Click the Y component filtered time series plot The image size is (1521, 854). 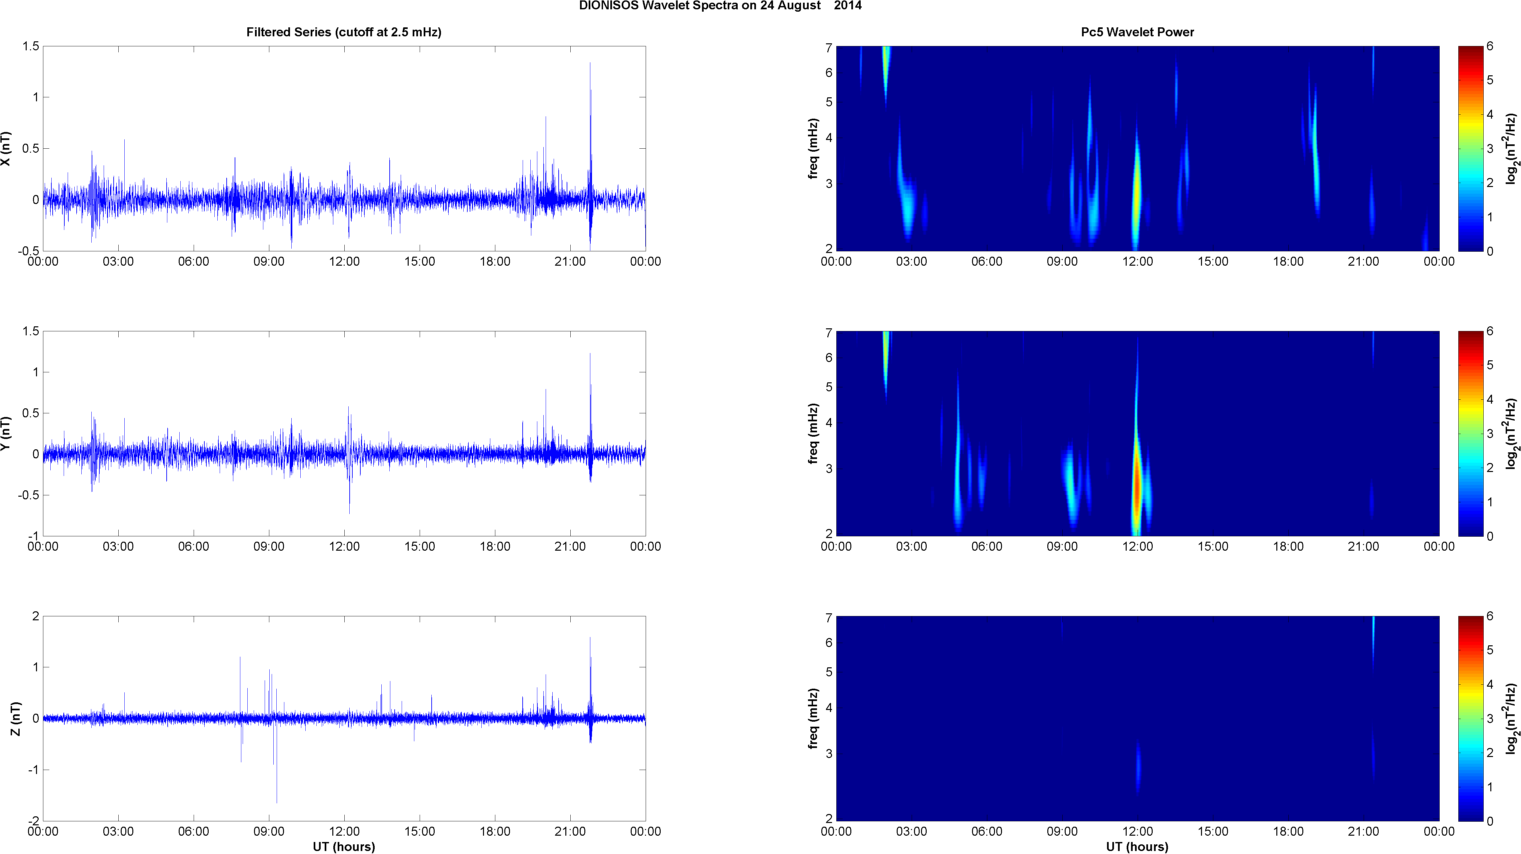pos(344,433)
